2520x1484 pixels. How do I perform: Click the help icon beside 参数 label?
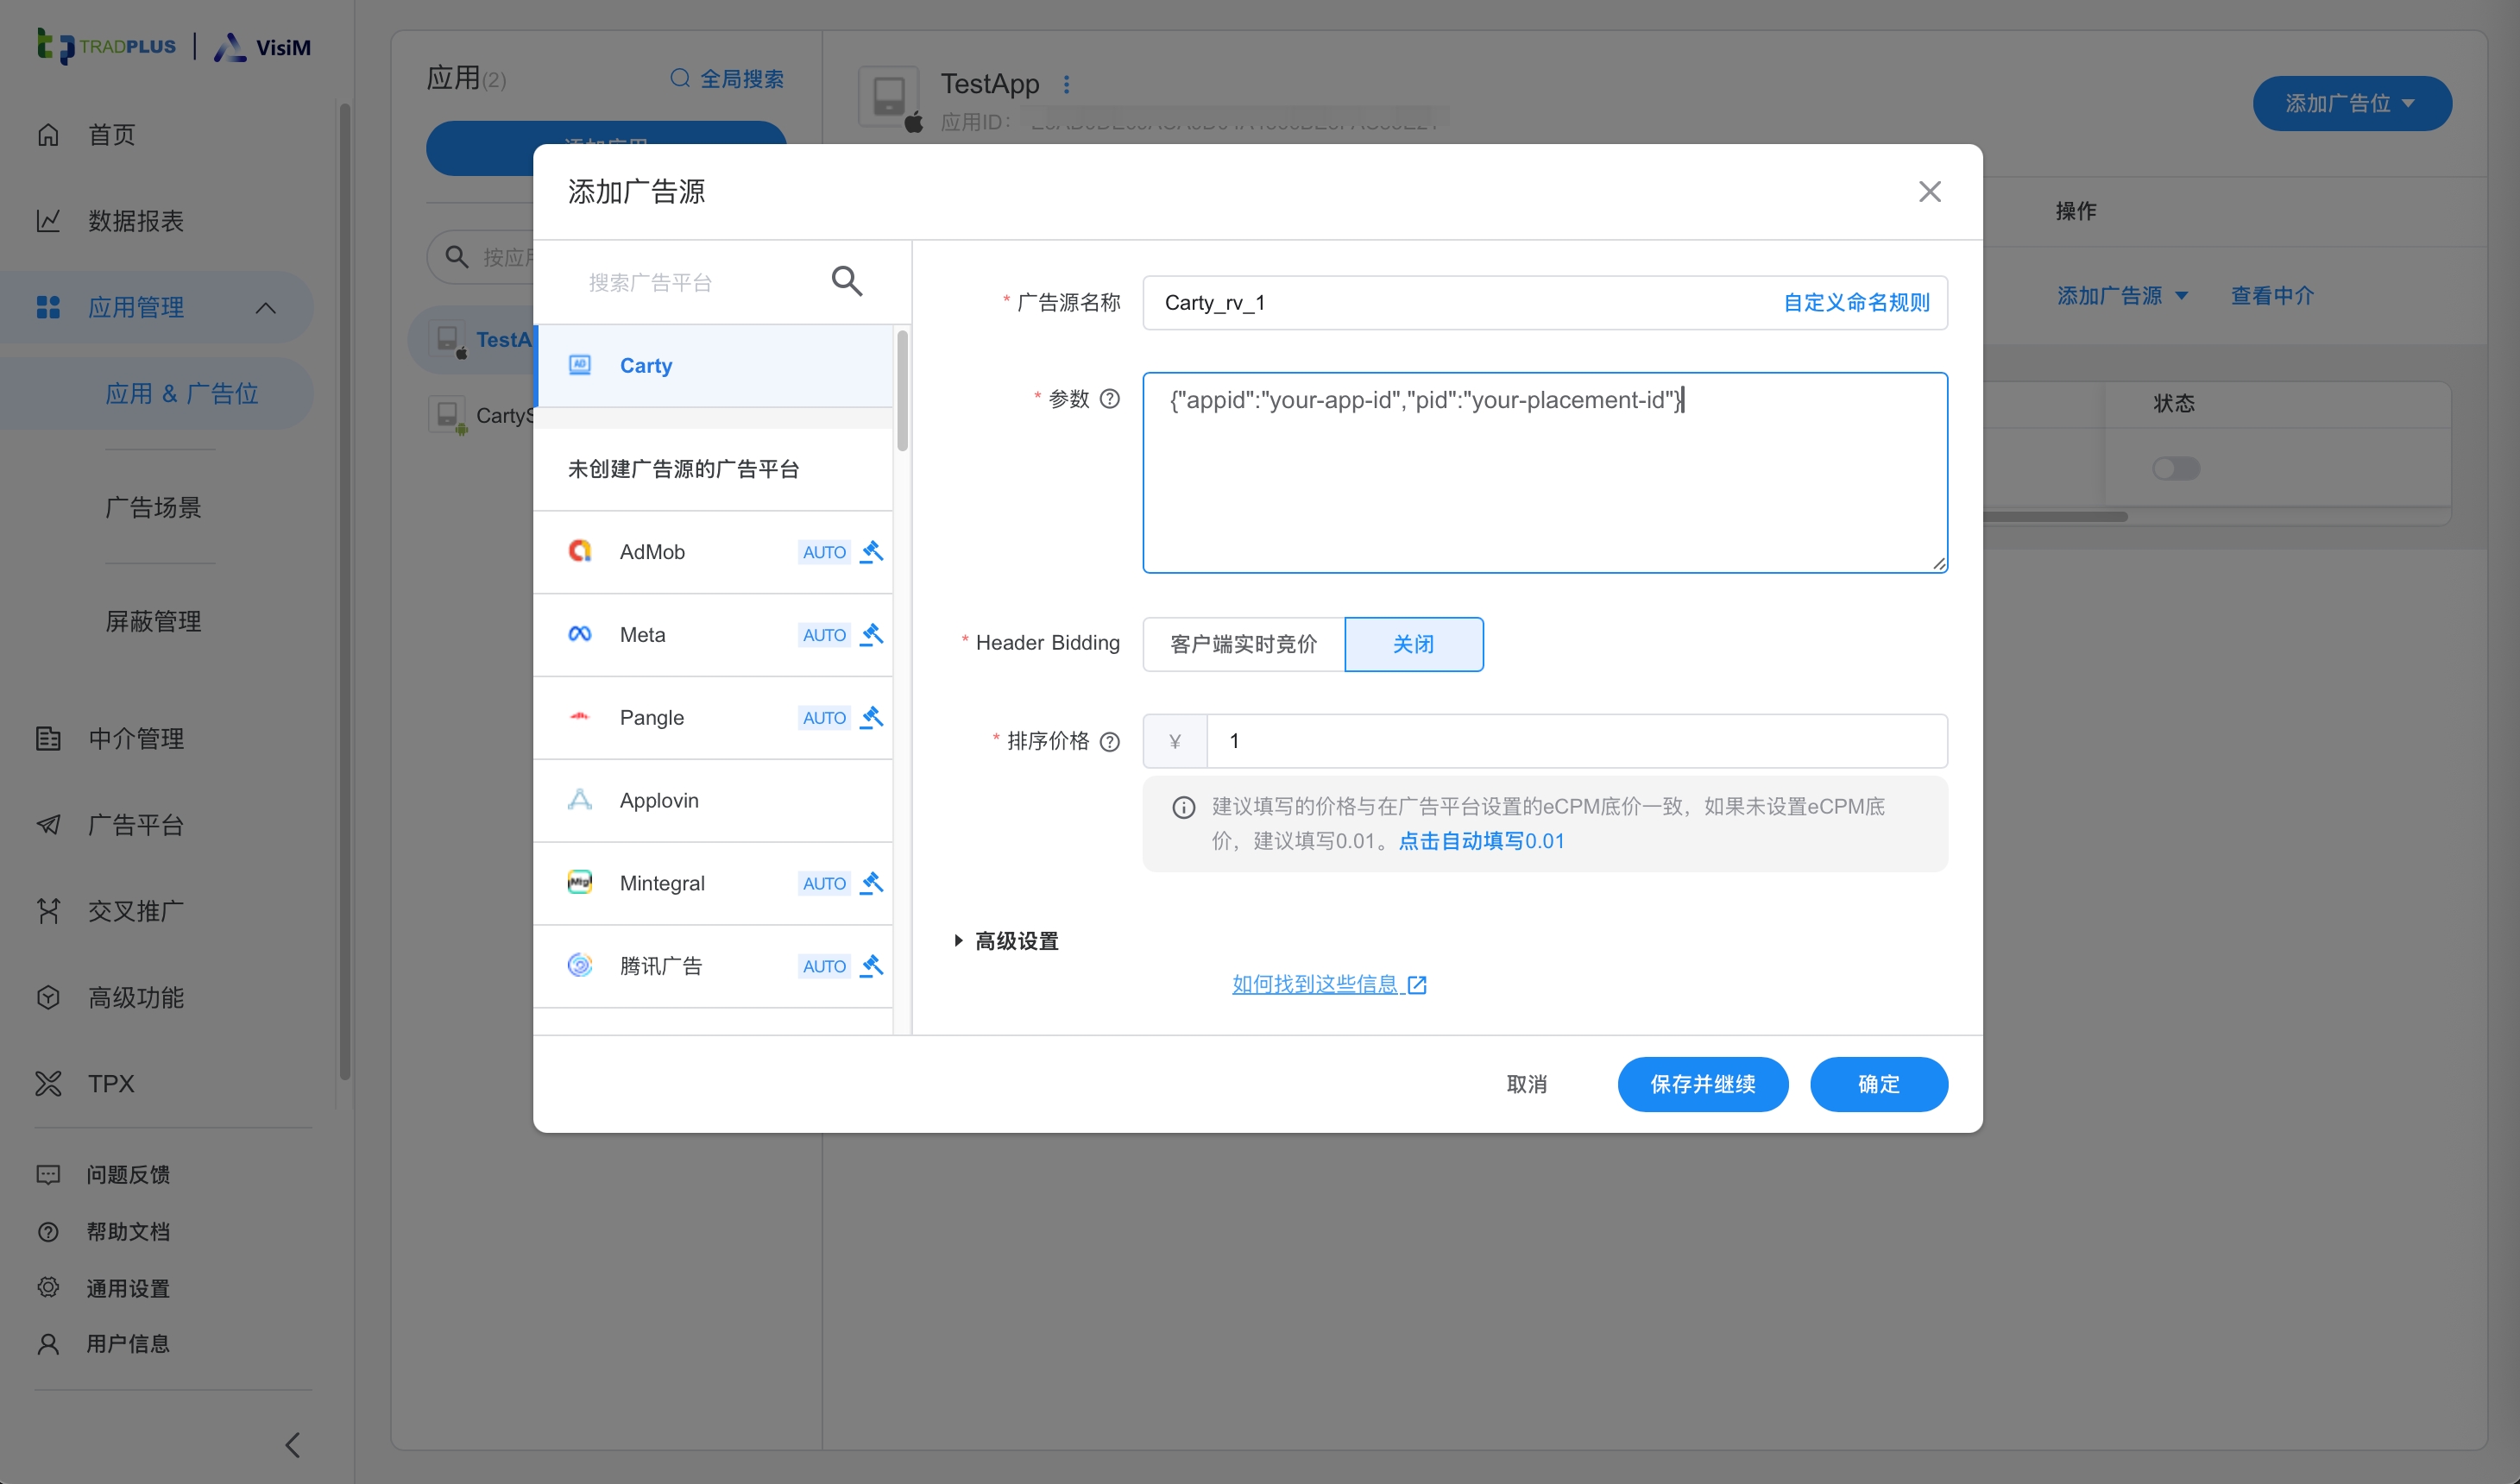point(1111,398)
